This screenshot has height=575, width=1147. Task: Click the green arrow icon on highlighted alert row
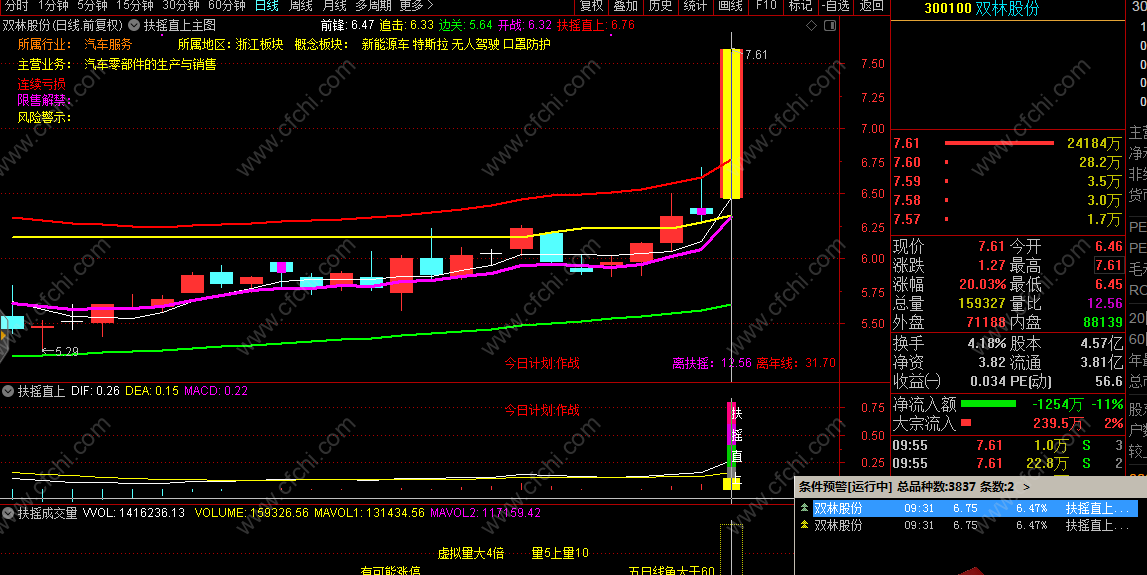[x=805, y=508]
